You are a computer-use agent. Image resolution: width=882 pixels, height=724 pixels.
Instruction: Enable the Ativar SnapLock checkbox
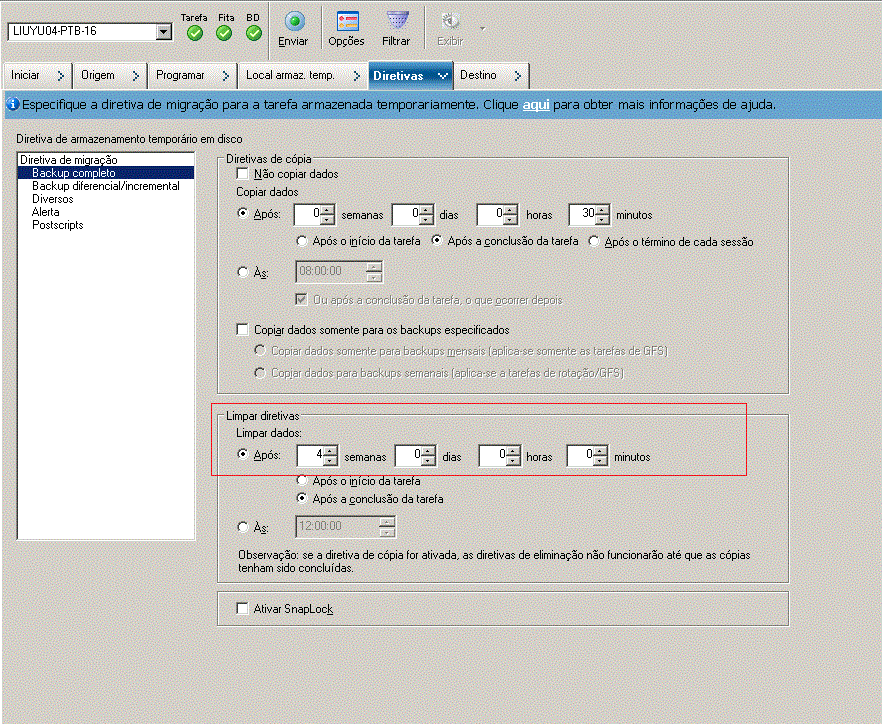pos(241,607)
